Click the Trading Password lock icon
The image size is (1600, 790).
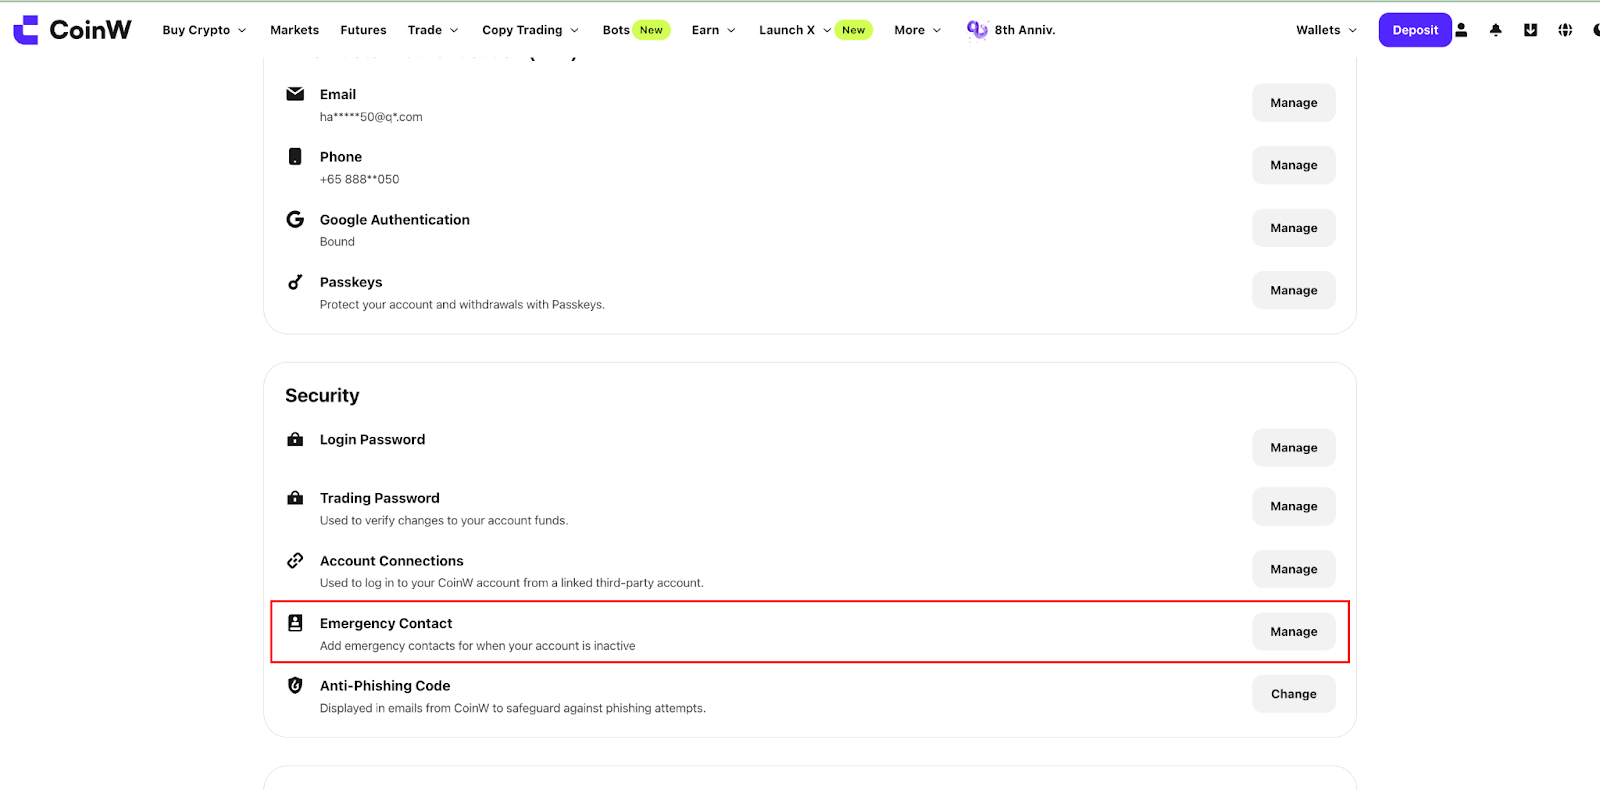tap(295, 497)
